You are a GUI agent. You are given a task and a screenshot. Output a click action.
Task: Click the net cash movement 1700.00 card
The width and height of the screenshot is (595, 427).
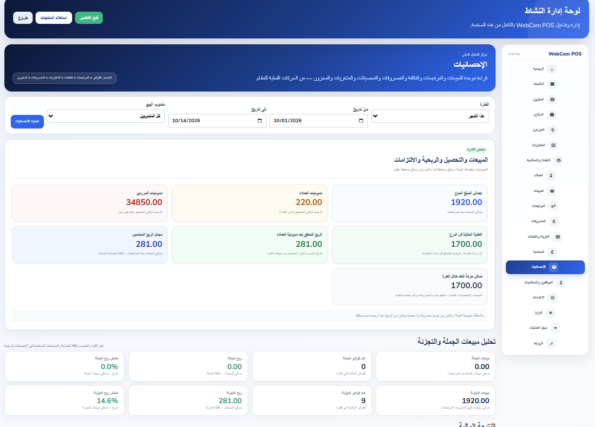[x=409, y=286]
